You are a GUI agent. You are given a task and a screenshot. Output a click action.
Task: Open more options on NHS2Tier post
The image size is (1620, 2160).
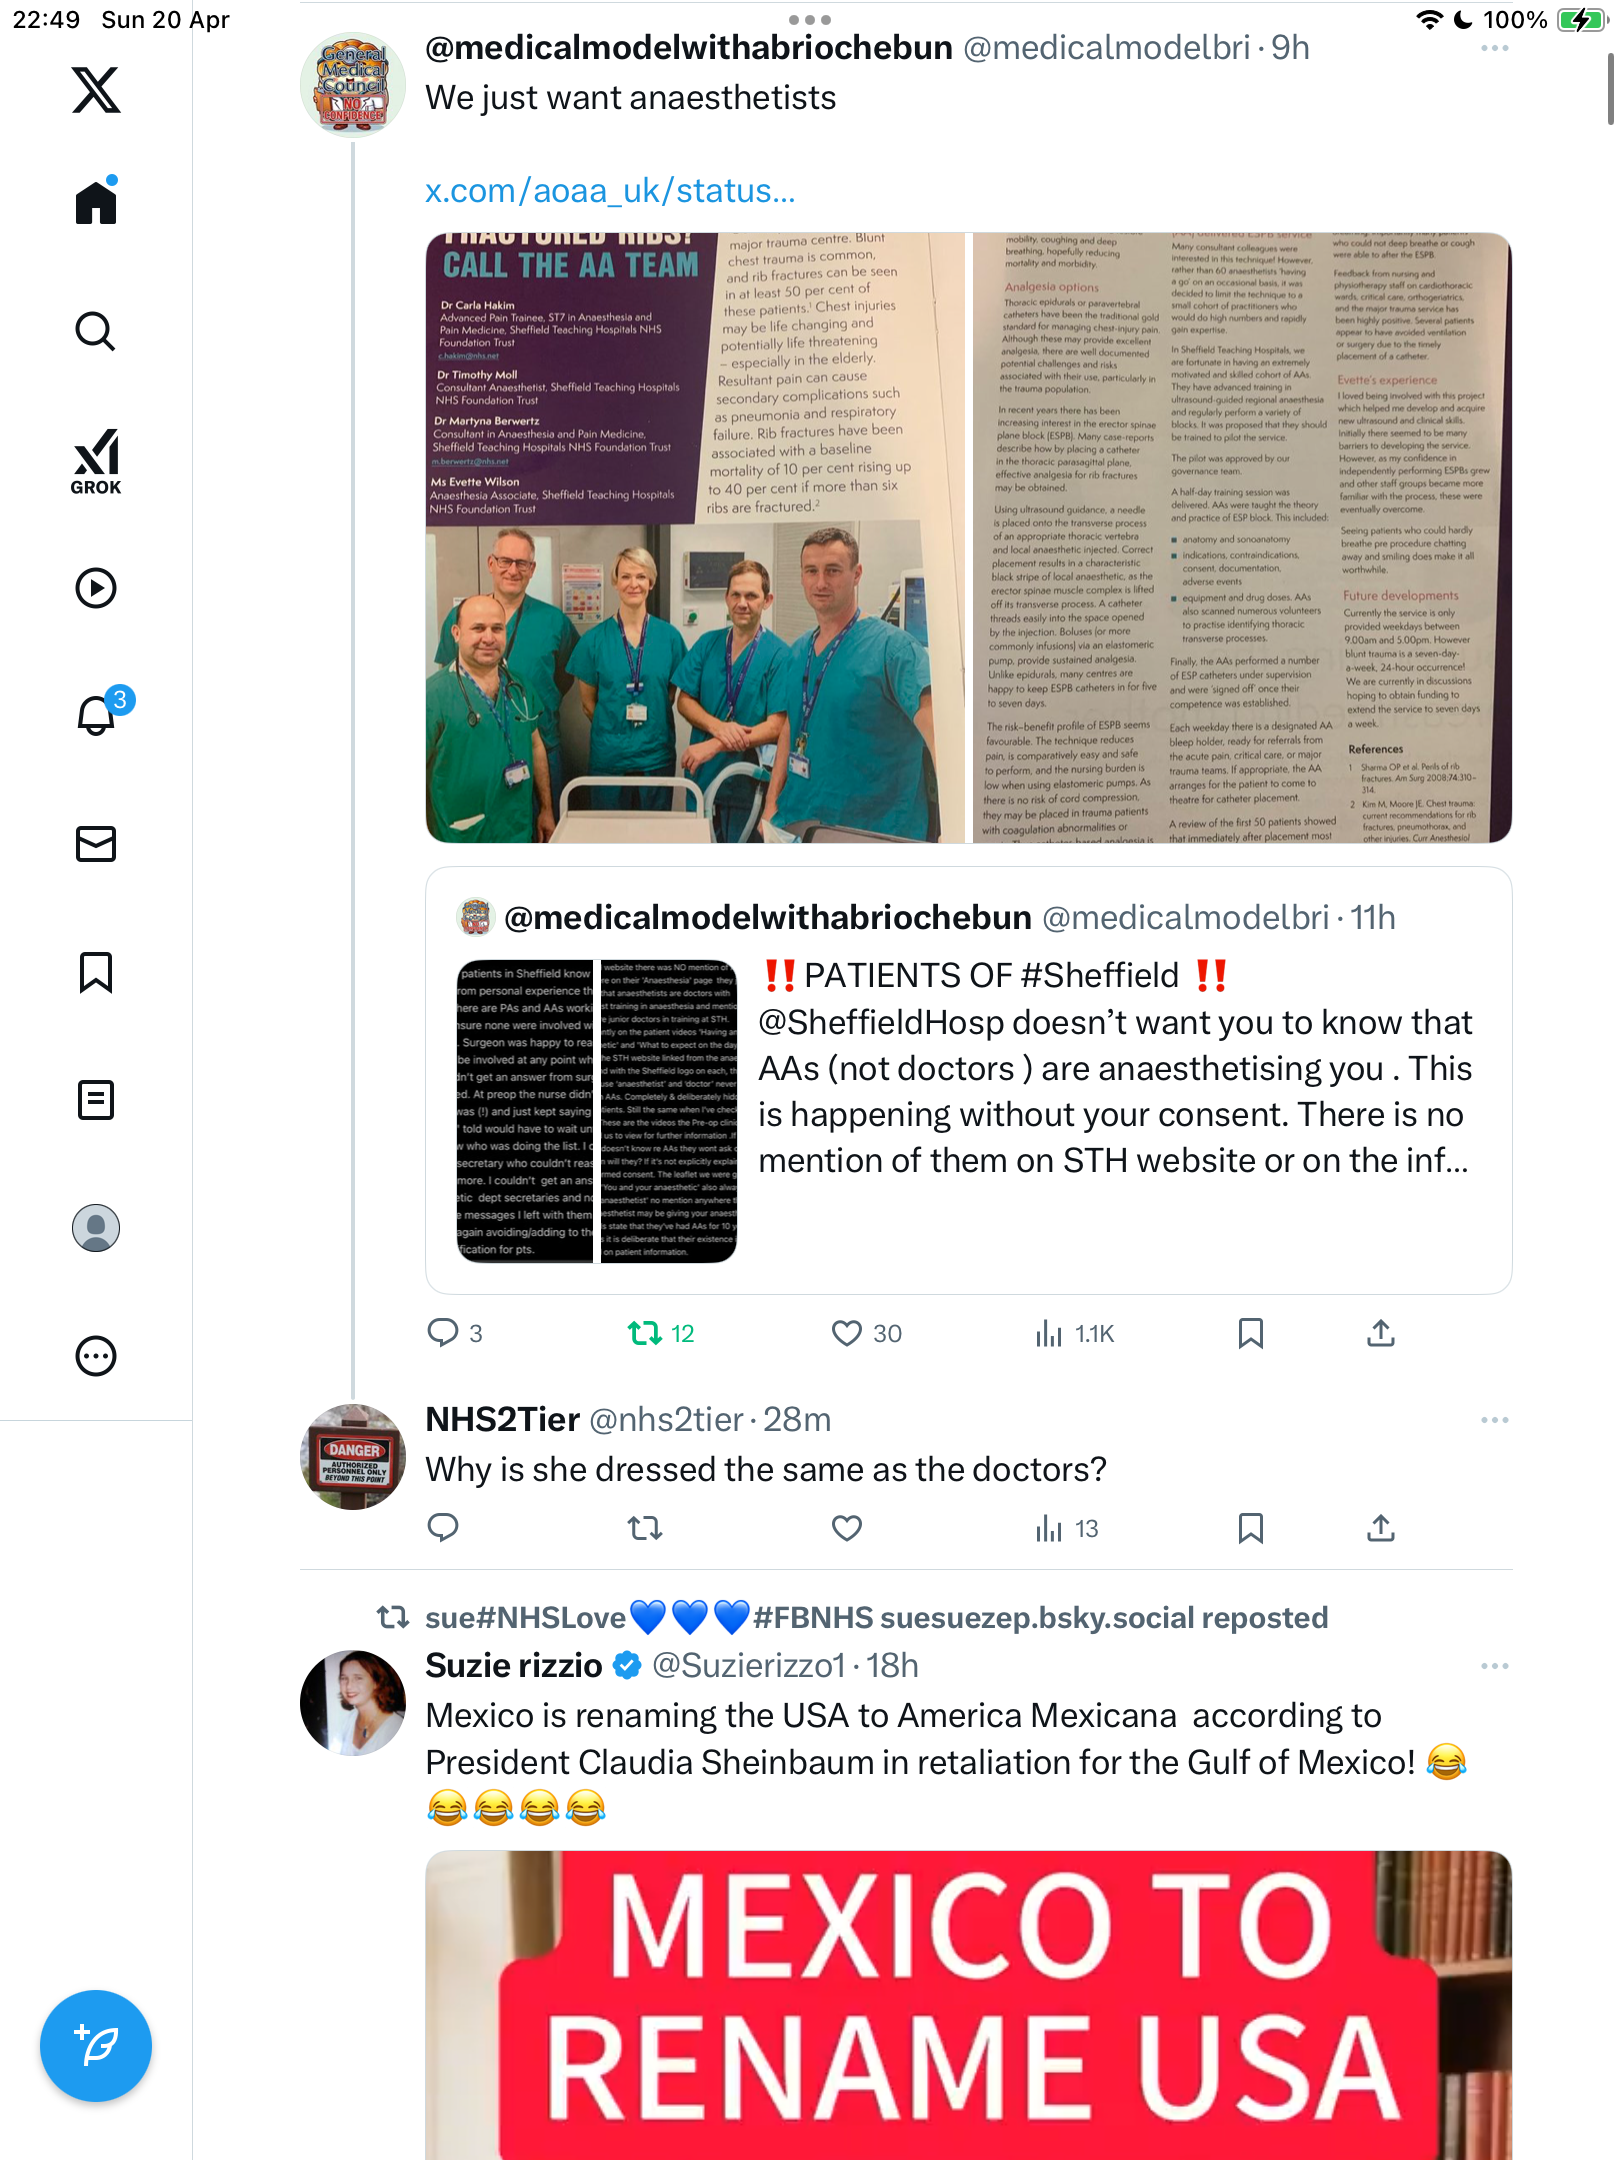(1494, 1420)
